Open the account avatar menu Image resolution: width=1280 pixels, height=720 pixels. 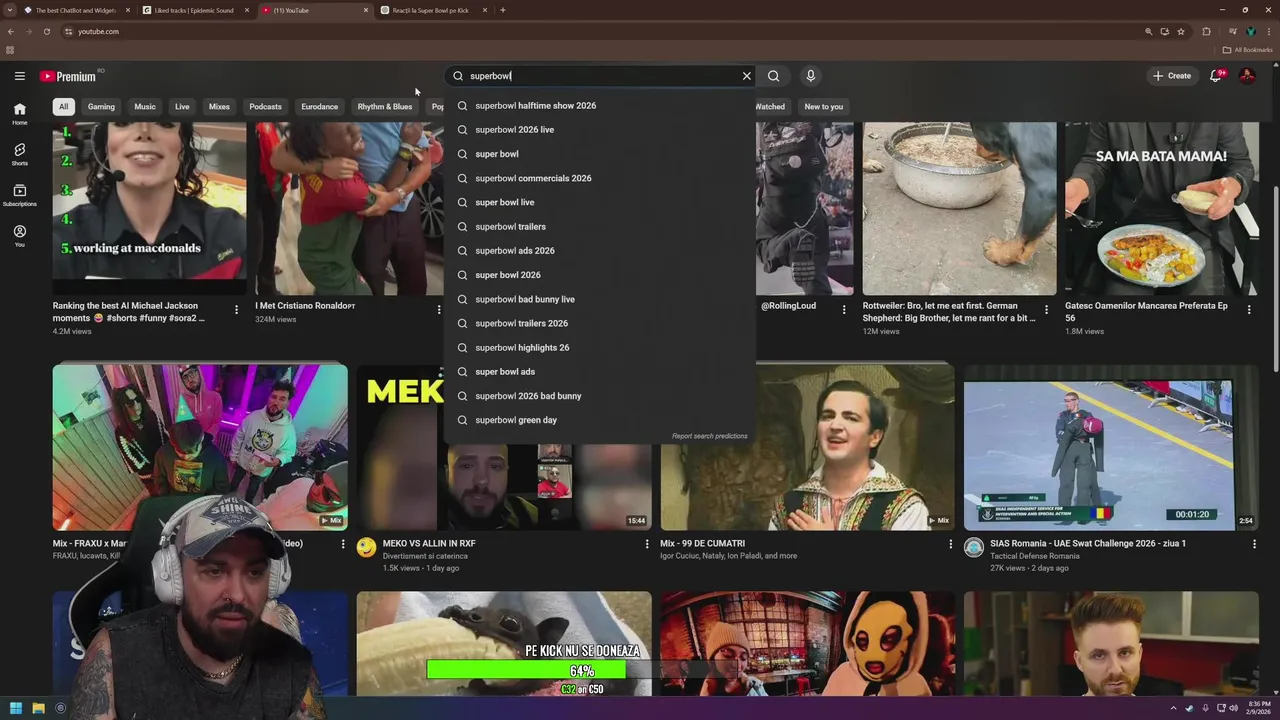(1247, 76)
